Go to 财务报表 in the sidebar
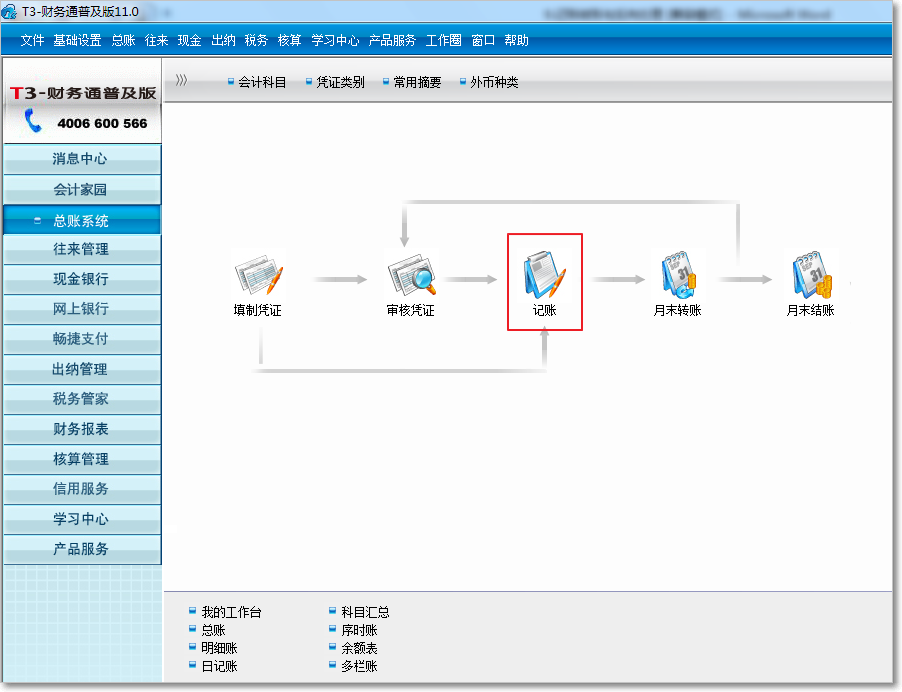The image size is (902, 692). [81, 429]
